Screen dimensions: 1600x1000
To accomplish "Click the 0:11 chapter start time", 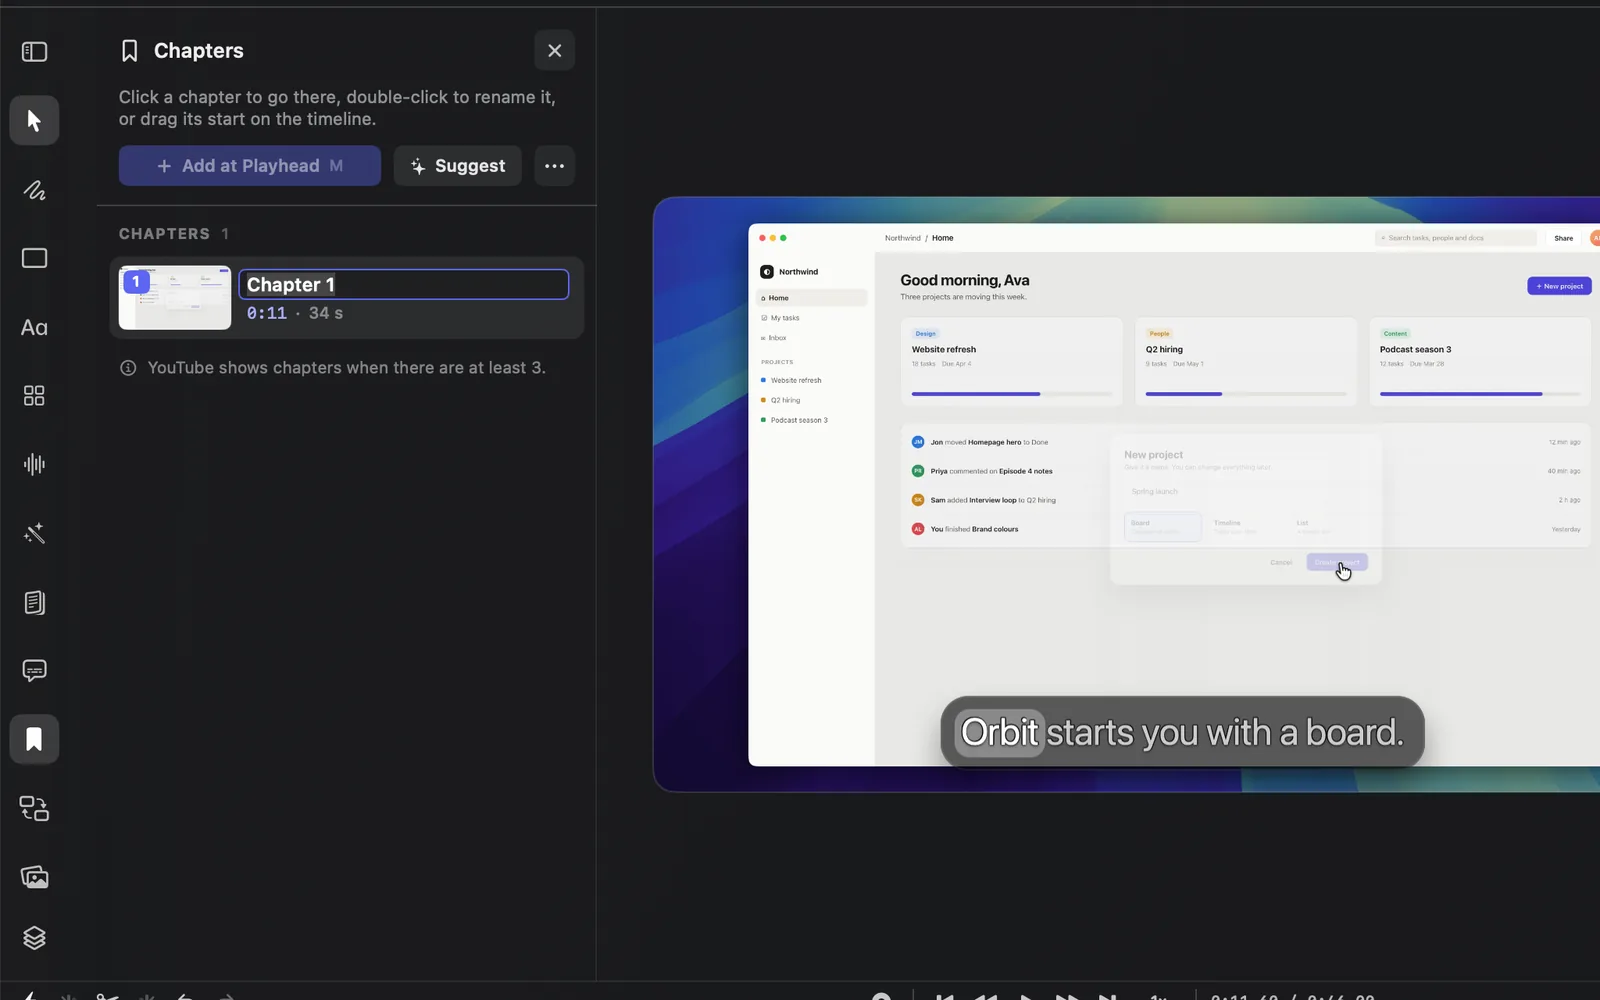I will (267, 313).
